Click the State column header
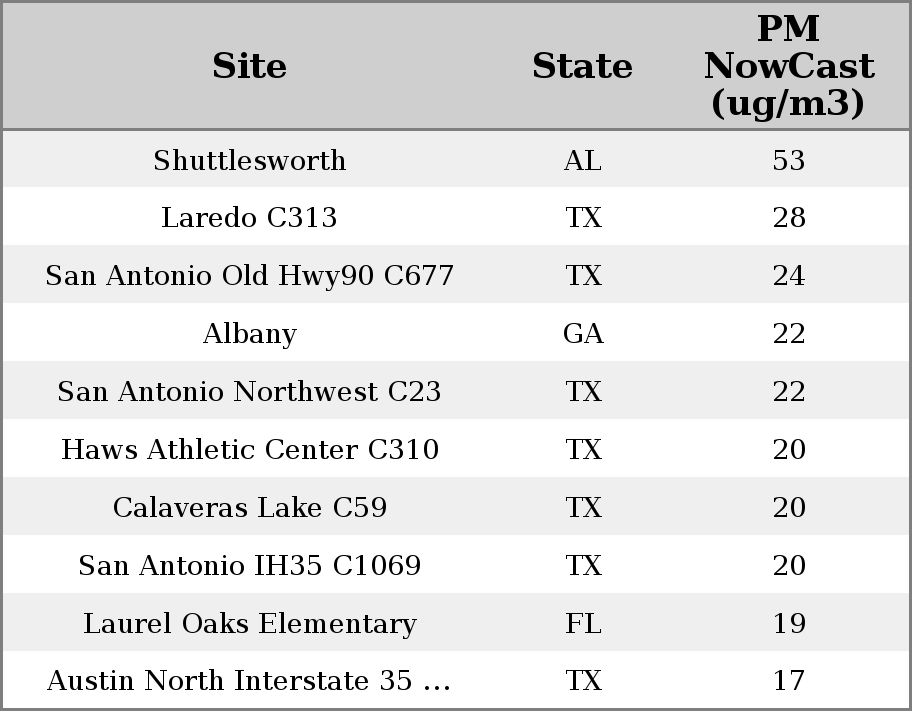 (582, 66)
